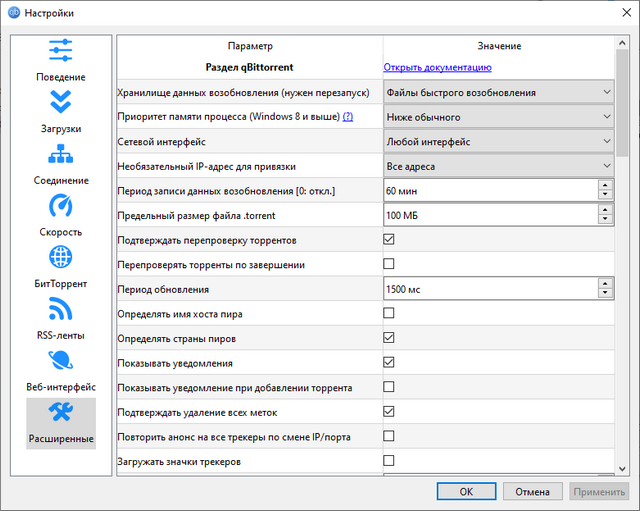The height and width of the screenshot is (511, 640).
Task: Select the Расширенные tools icon
Action: (61, 413)
